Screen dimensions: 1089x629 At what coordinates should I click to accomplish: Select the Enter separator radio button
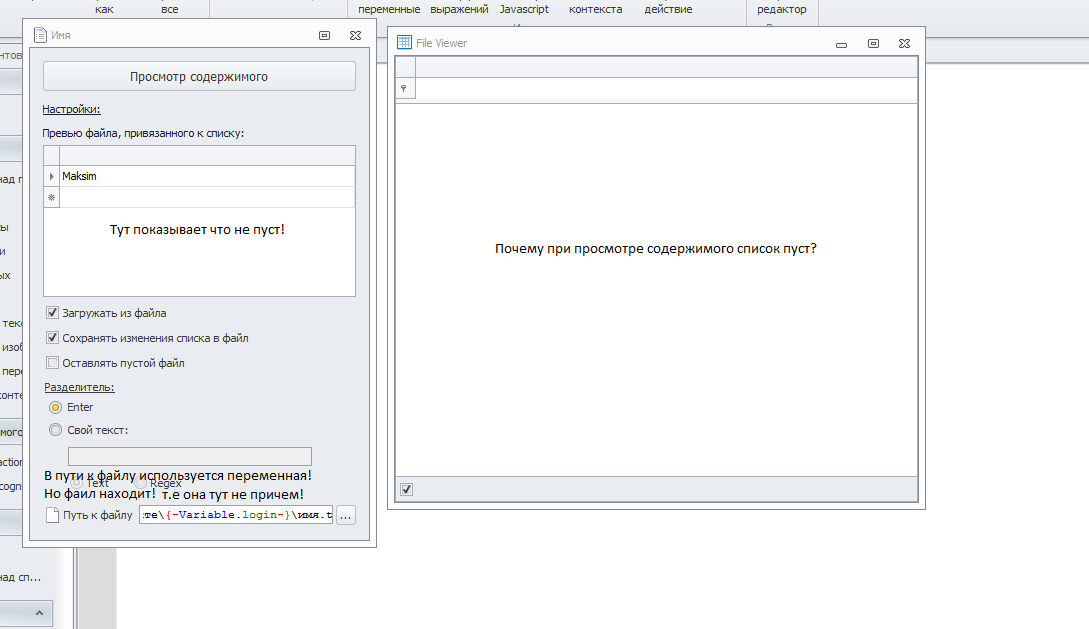point(56,407)
